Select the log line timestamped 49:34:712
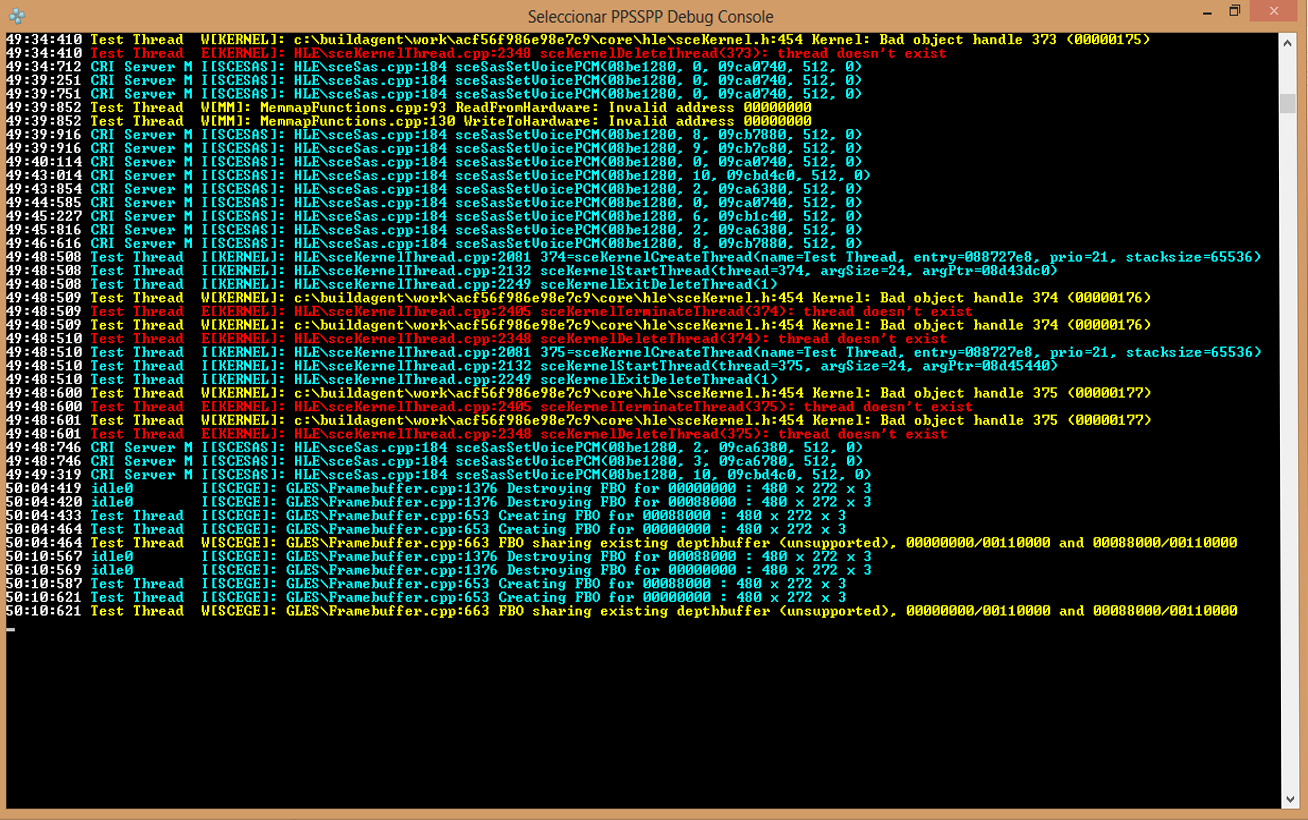This screenshot has width=1308, height=820. [x=433, y=67]
